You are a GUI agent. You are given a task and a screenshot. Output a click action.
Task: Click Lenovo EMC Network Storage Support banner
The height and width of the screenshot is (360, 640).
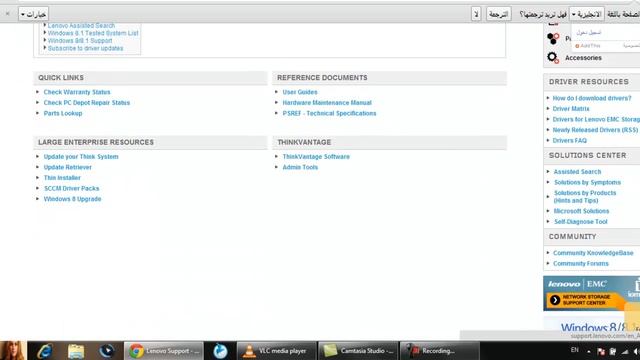(x=591, y=293)
